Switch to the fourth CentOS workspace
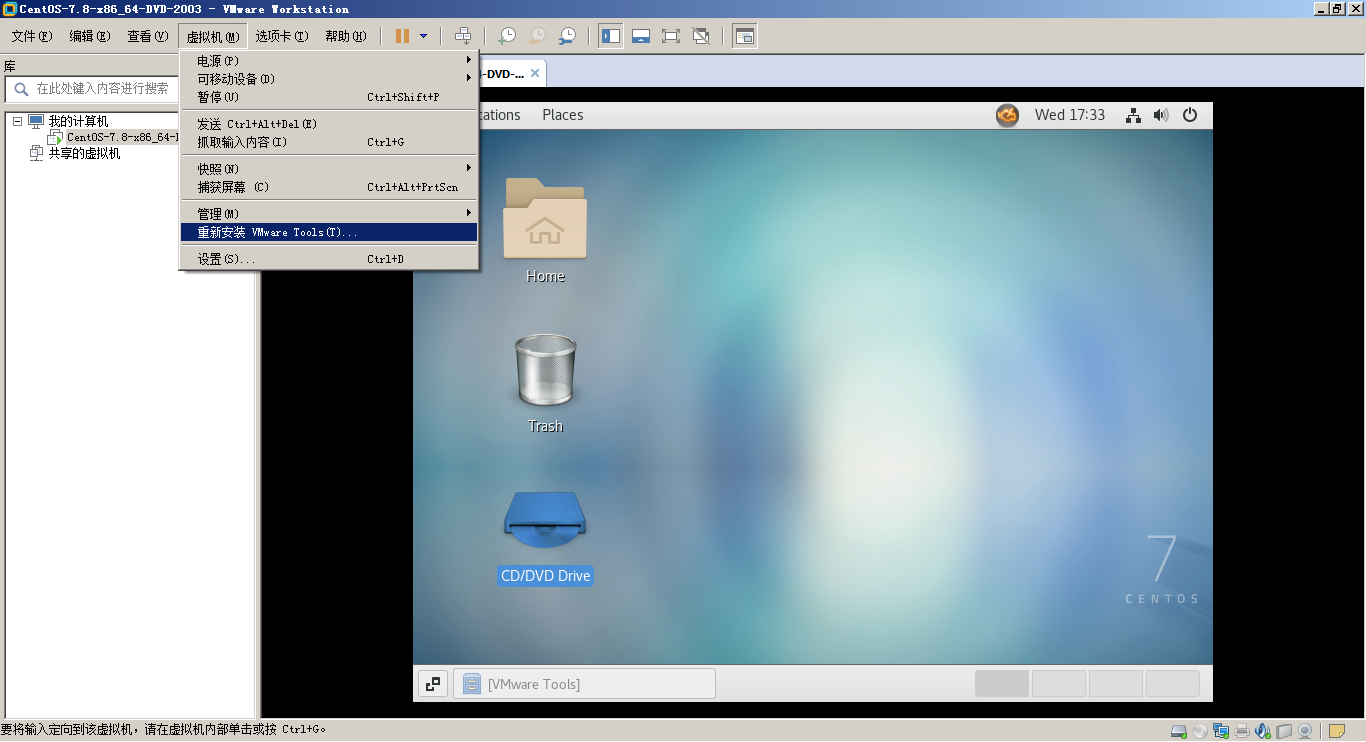This screenshot has width=1366, height=742. [1173, 684]
